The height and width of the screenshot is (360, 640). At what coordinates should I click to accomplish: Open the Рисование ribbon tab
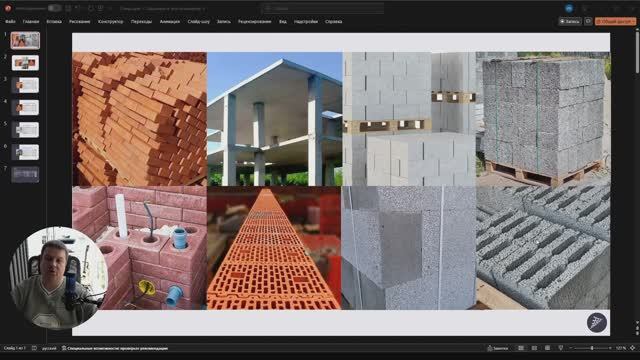(79, 21)
